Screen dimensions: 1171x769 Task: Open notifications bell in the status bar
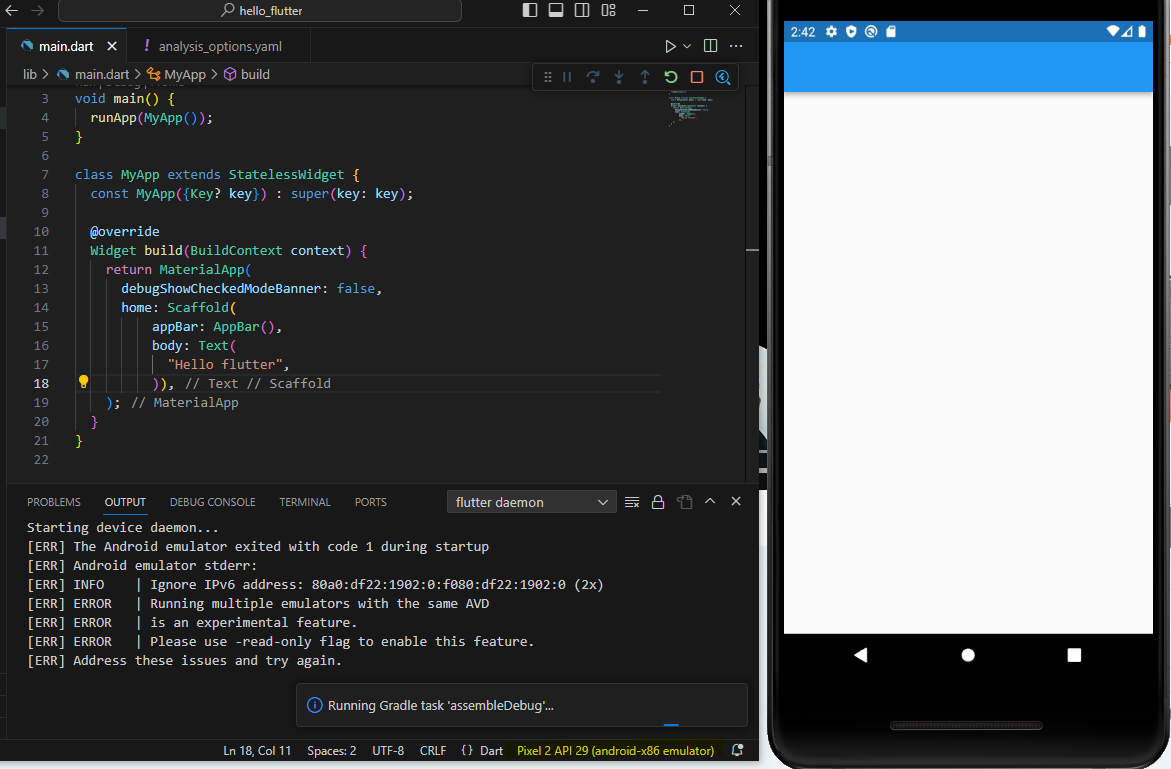click(x=737, y=750)
